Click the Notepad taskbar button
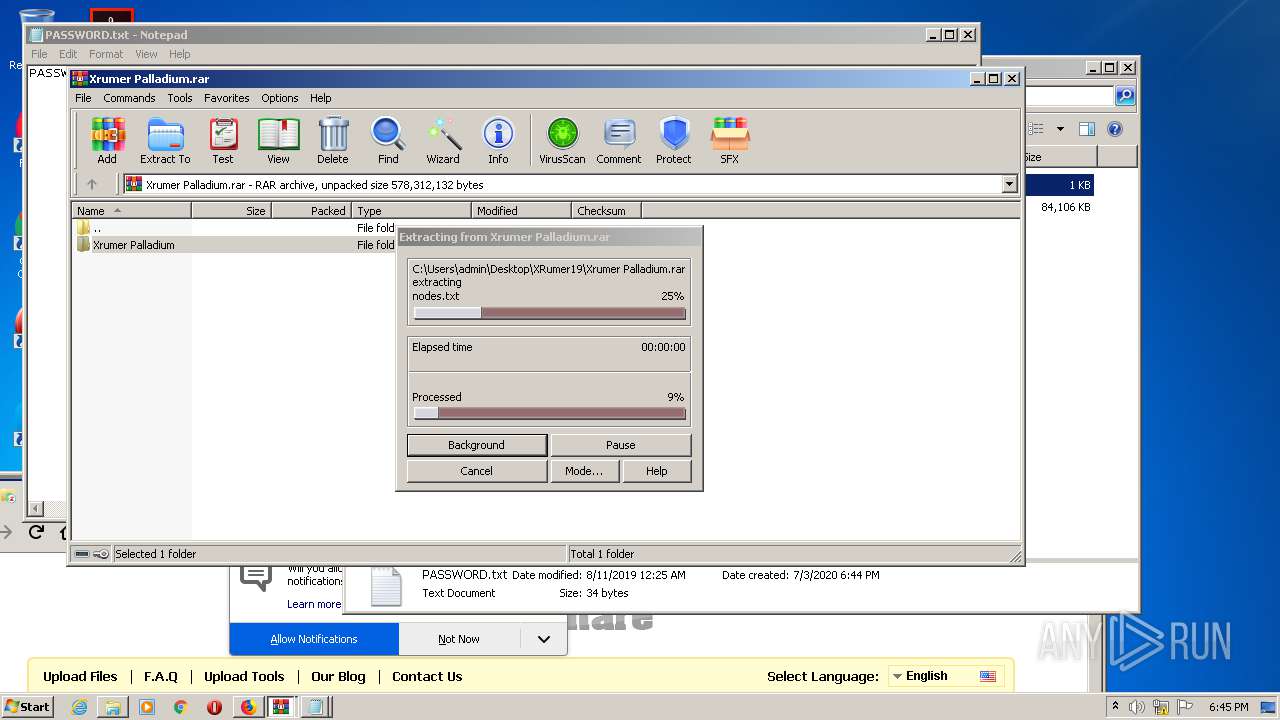Image resolution: width=1280 pixels, height=720 pixels. click(x=316, y=707)
